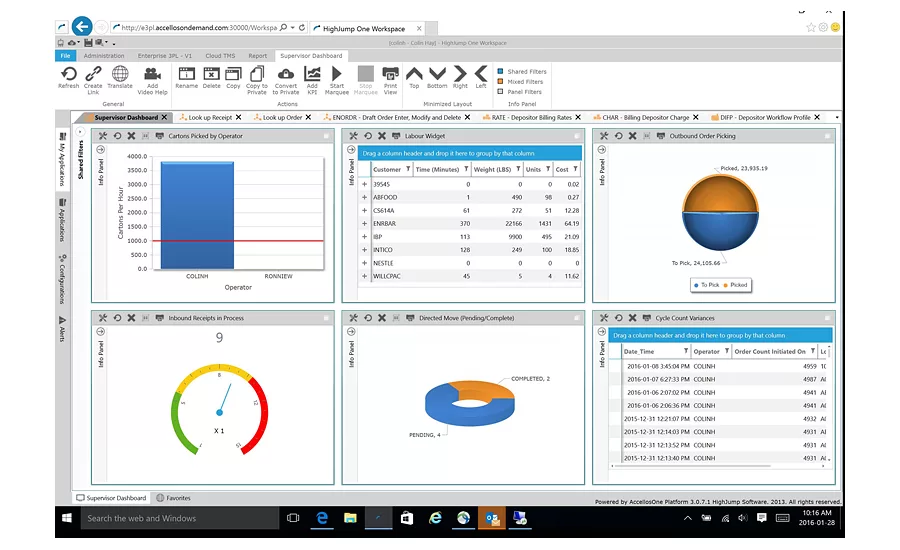Click the blue COLINH bar in chart

(197, 215)
